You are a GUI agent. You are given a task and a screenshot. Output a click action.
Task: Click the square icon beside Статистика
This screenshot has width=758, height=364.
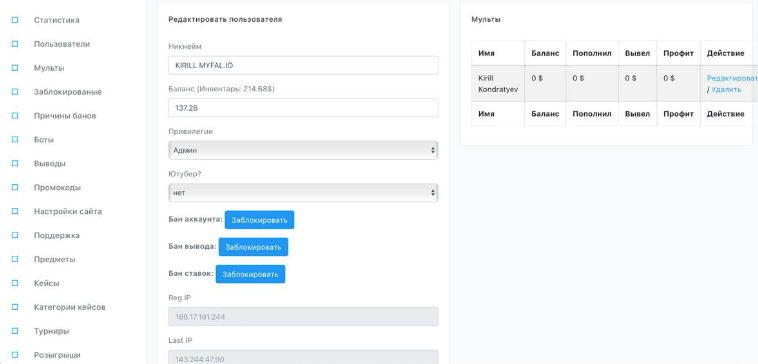pyautogui.click(x=15, y=20)
